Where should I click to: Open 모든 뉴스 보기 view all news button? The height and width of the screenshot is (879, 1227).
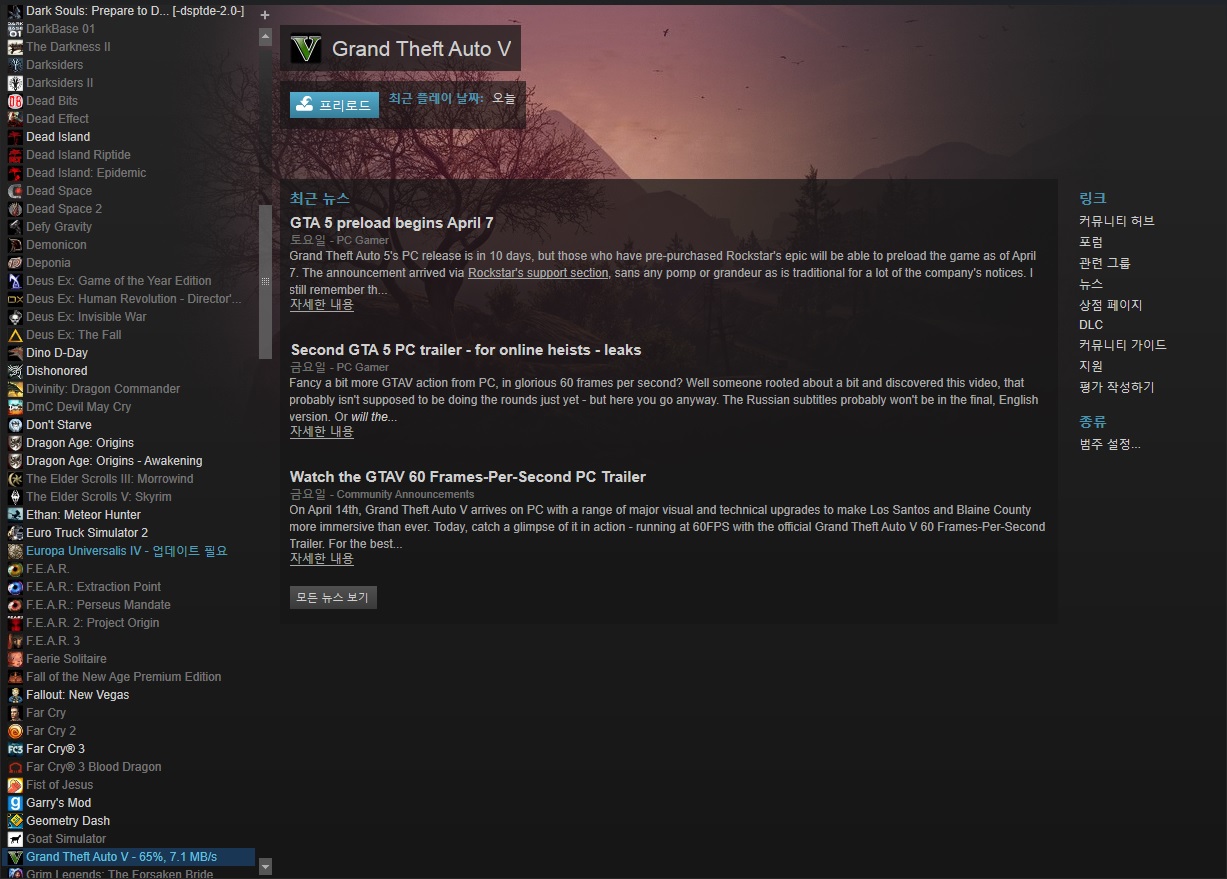333,597
